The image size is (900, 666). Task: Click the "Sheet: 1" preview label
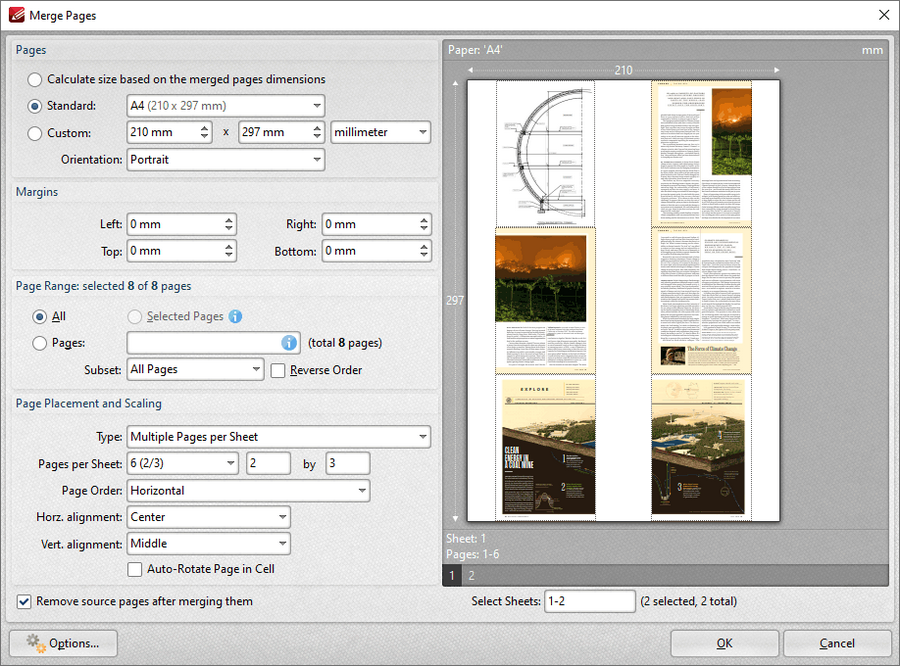[x=466, y=539]
